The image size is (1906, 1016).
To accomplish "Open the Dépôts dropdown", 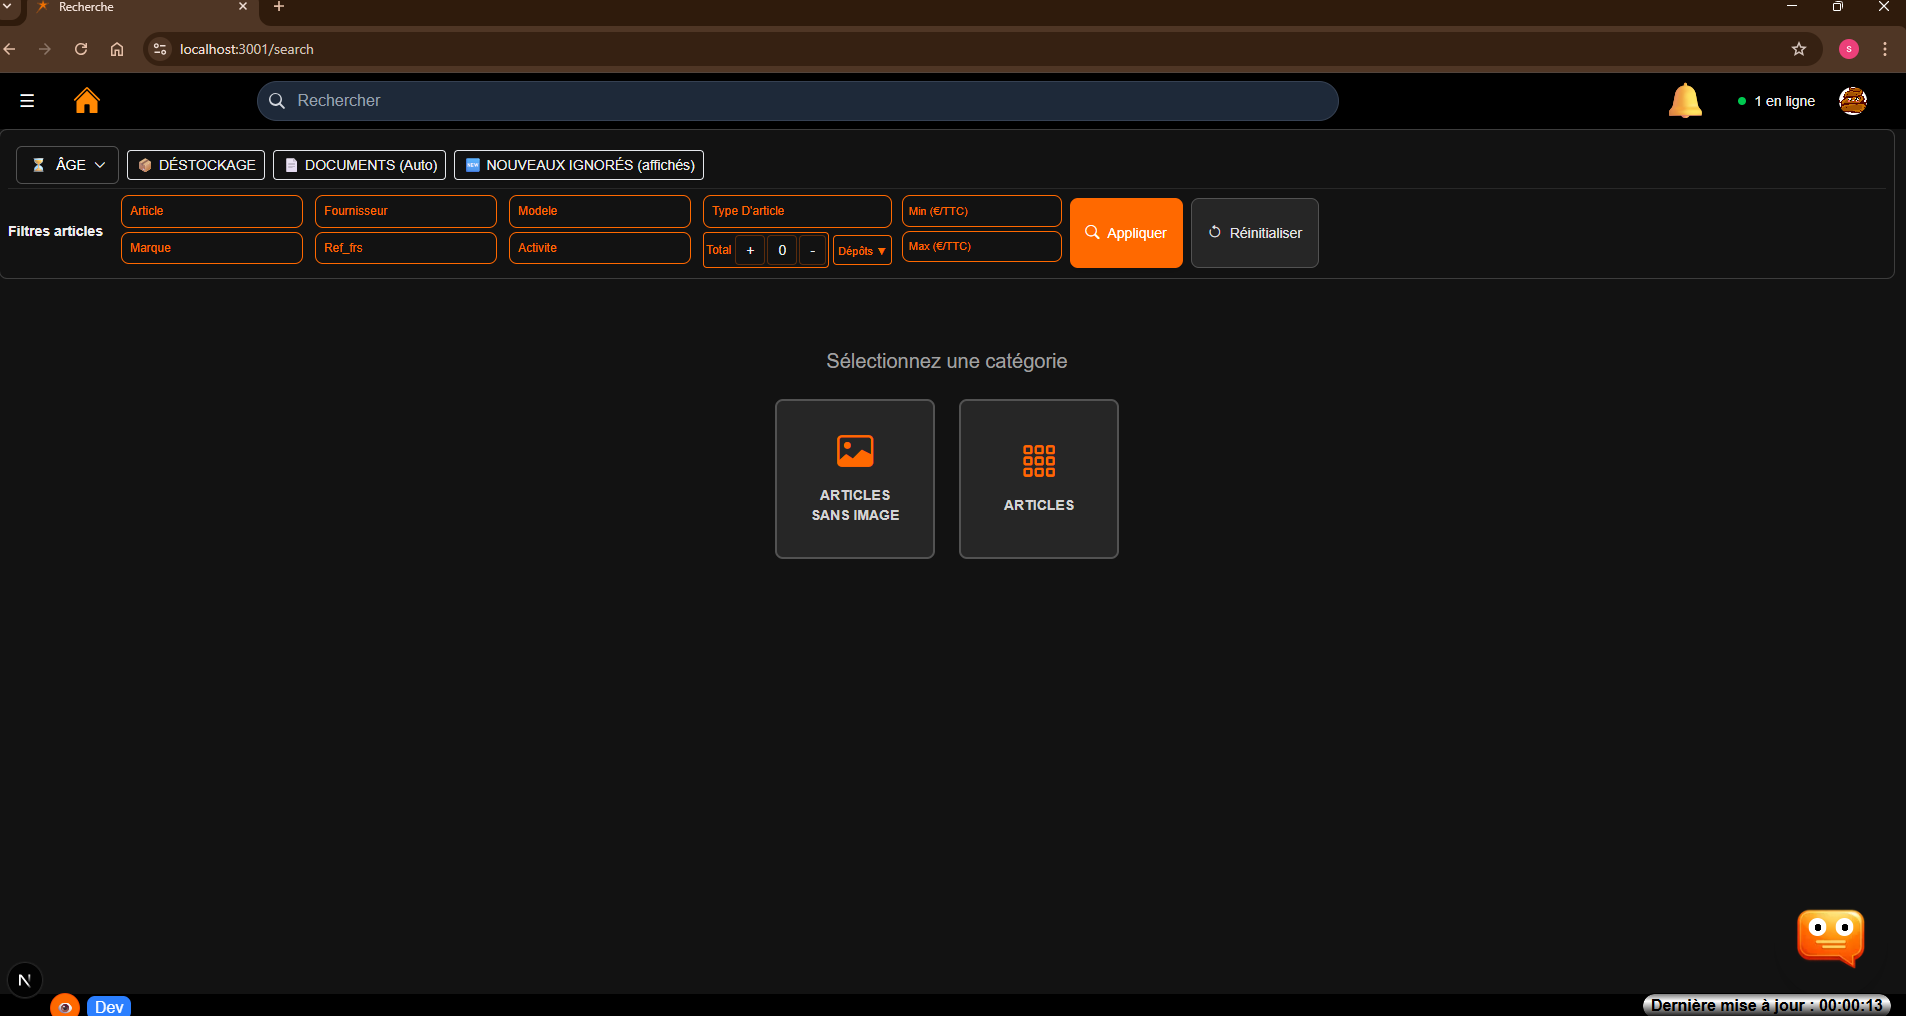I will click(x=861, y=251).
